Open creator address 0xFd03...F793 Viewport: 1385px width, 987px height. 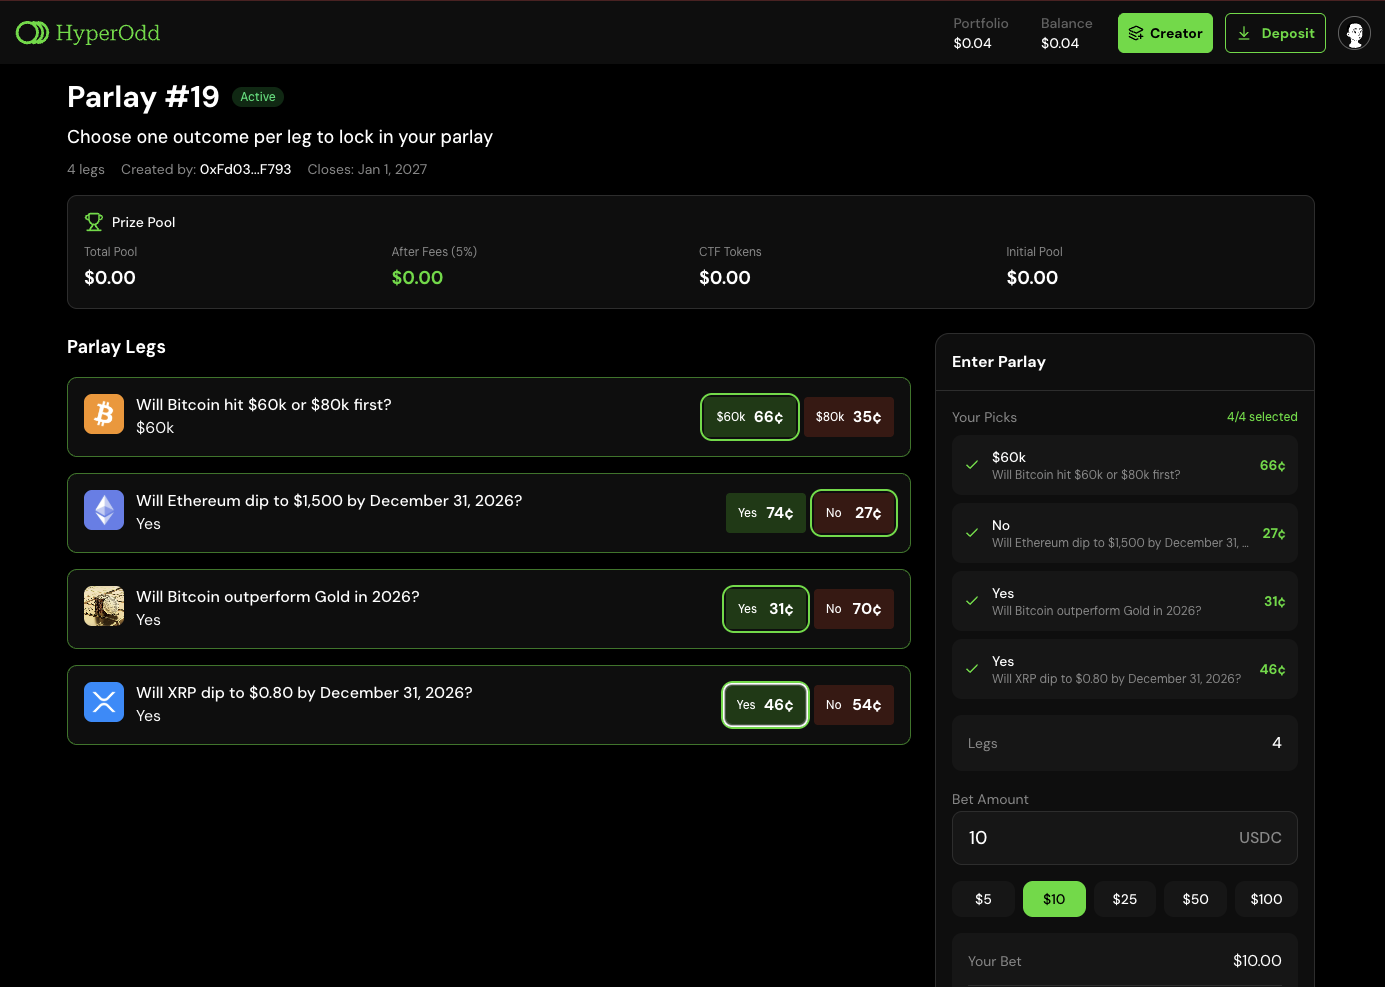click(x=245, y=169)
